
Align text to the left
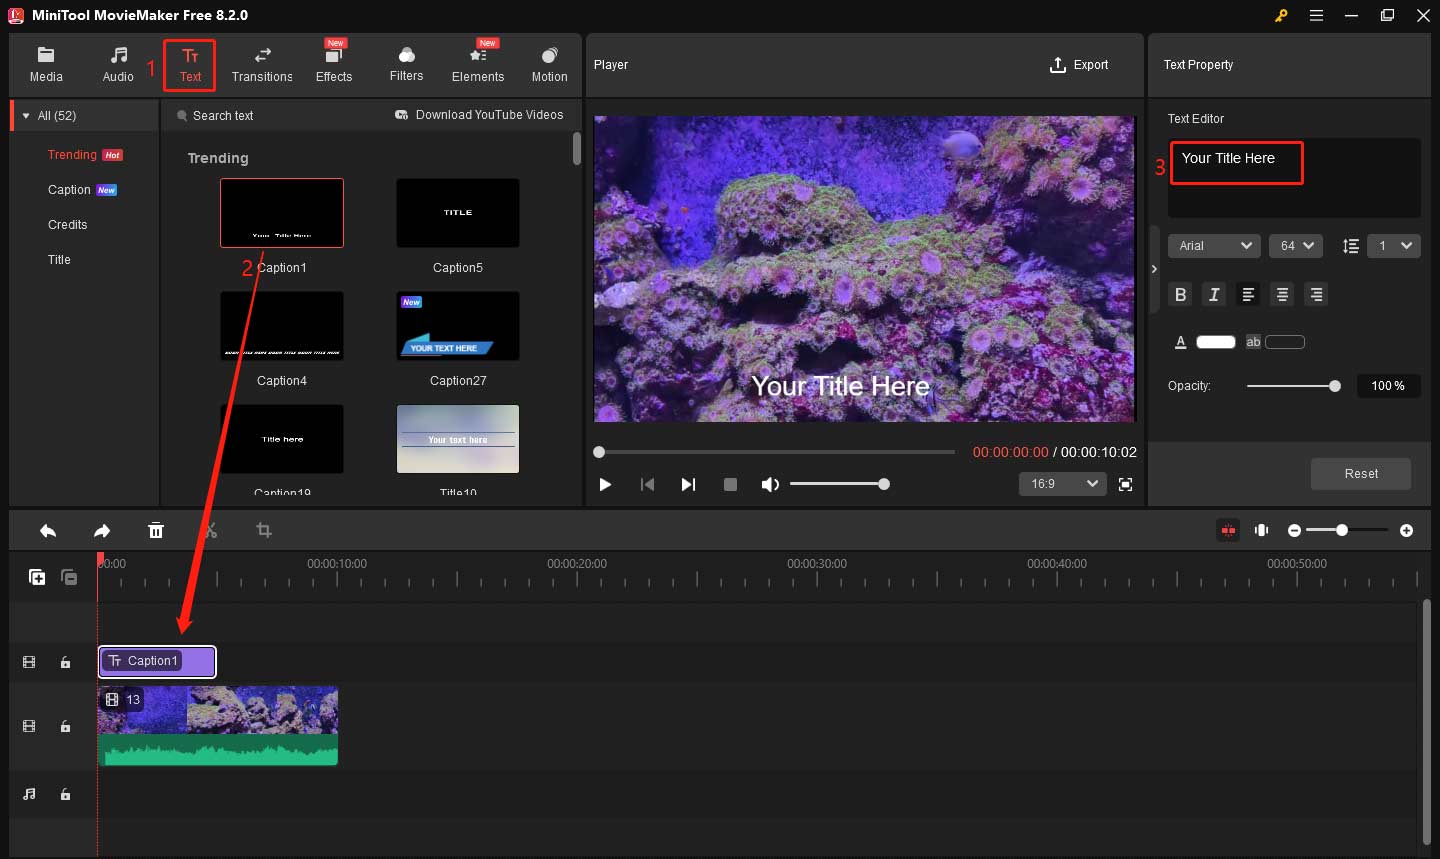pos(1248,294)
